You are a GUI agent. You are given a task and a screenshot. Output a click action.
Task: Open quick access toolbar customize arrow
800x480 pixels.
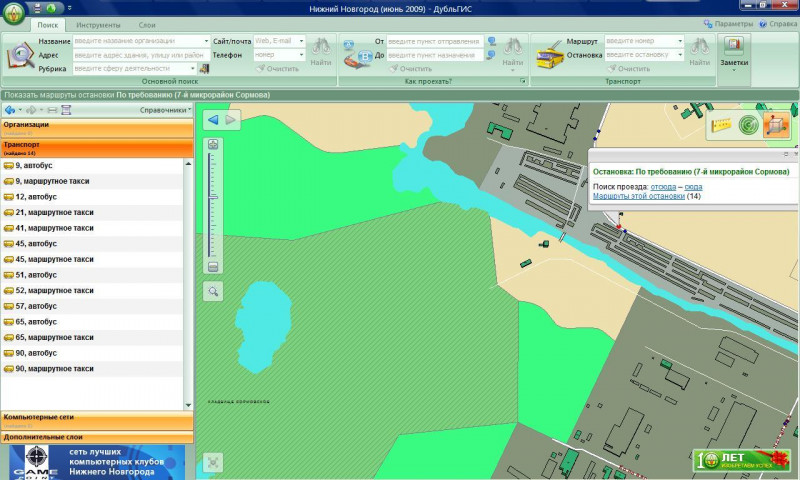[x=69, y=8]
